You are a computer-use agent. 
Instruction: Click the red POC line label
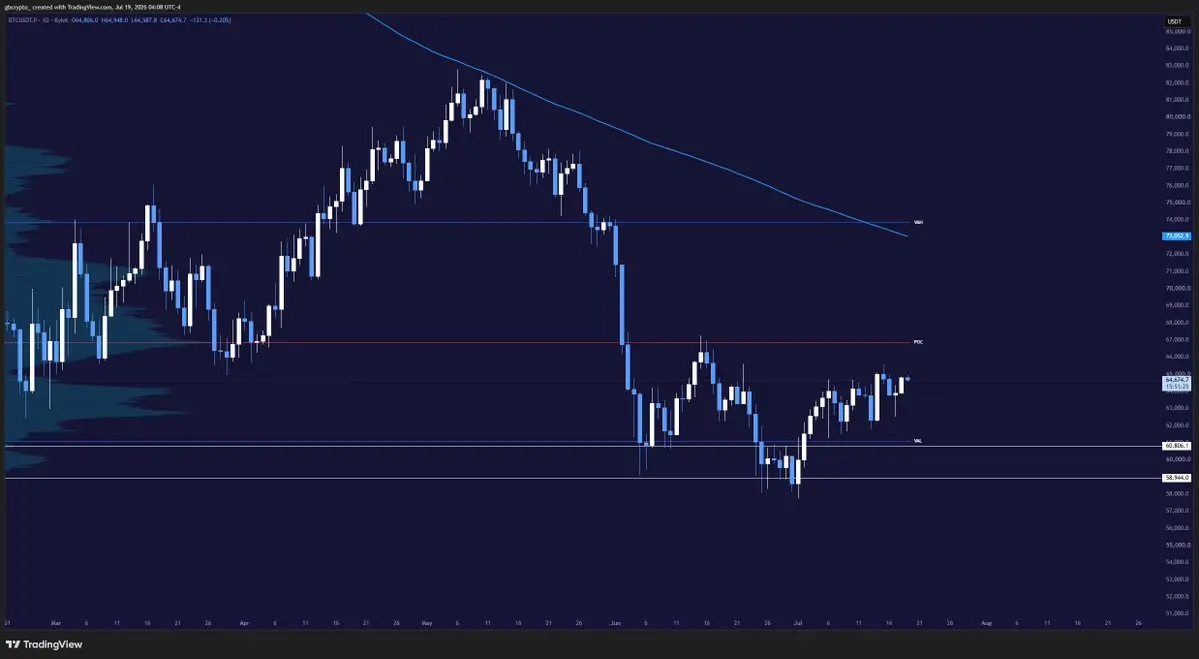coord(918,342)
